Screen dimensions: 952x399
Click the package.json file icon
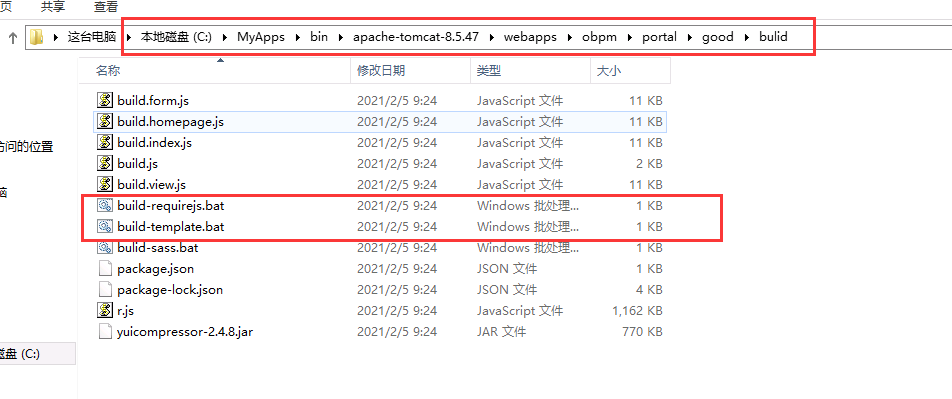point(106,268)
